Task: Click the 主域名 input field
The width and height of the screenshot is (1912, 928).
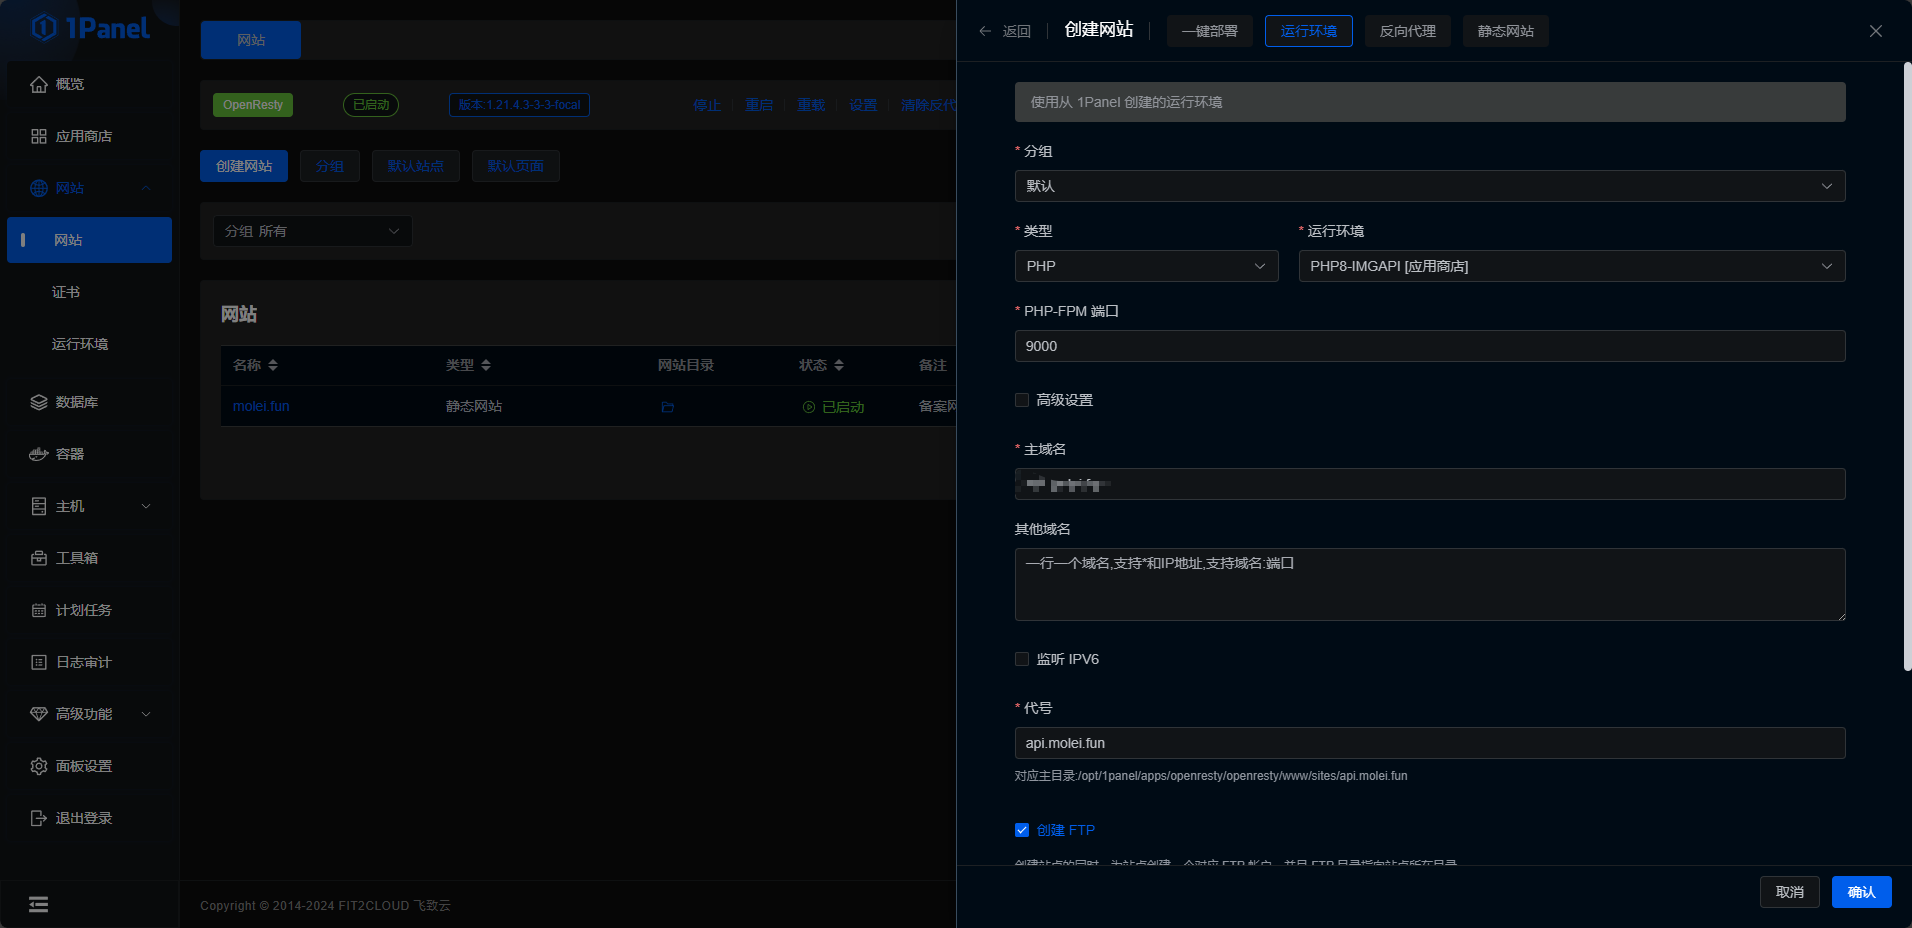Action: coord(1430,484)
